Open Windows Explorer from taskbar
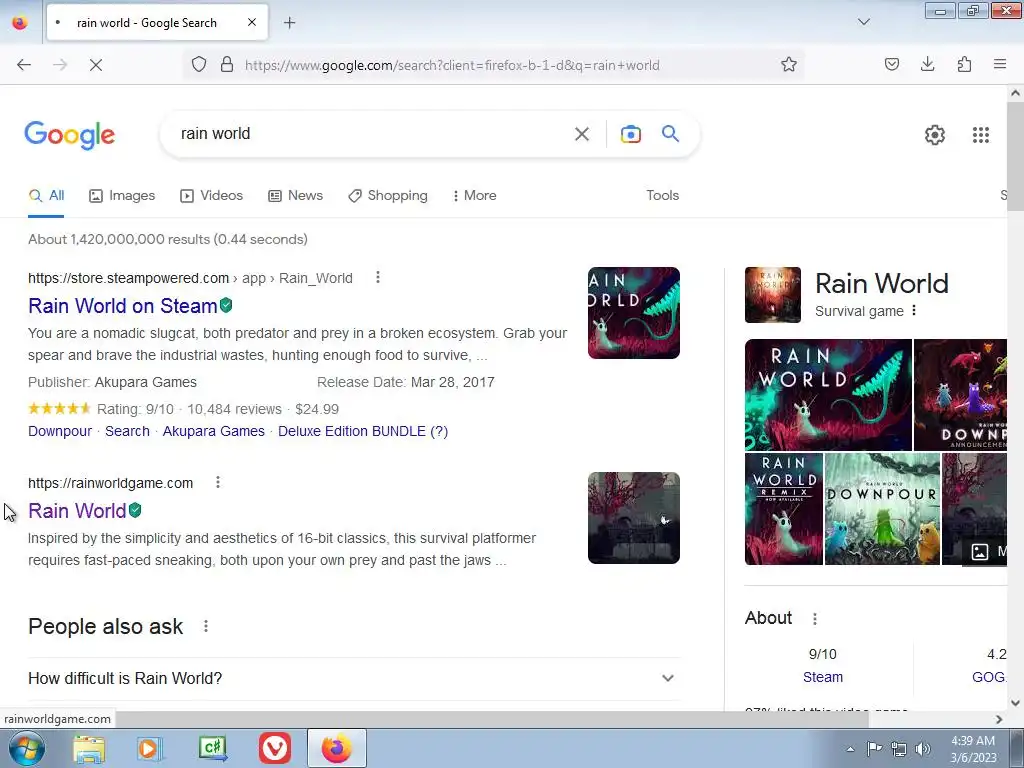The height and width of the screenshot is (768, 1024). [x=89, y=748]
